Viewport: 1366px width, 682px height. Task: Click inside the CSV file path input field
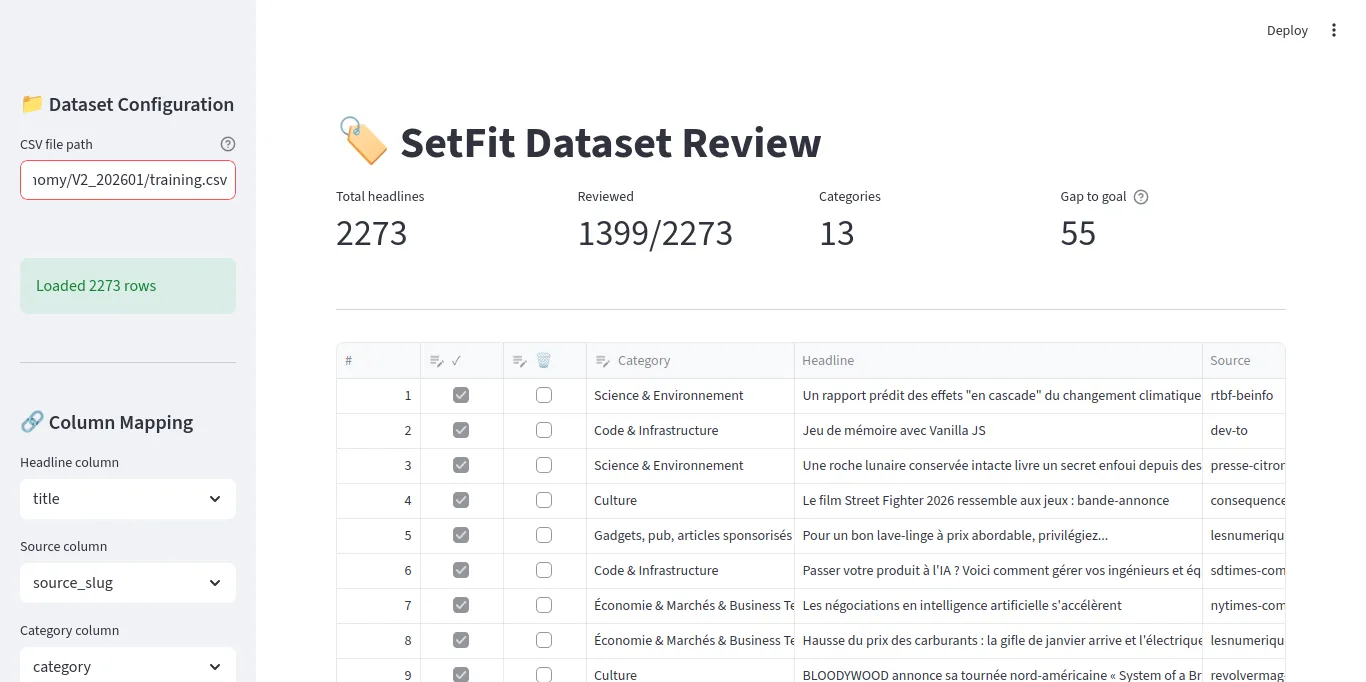click(127, 180)
